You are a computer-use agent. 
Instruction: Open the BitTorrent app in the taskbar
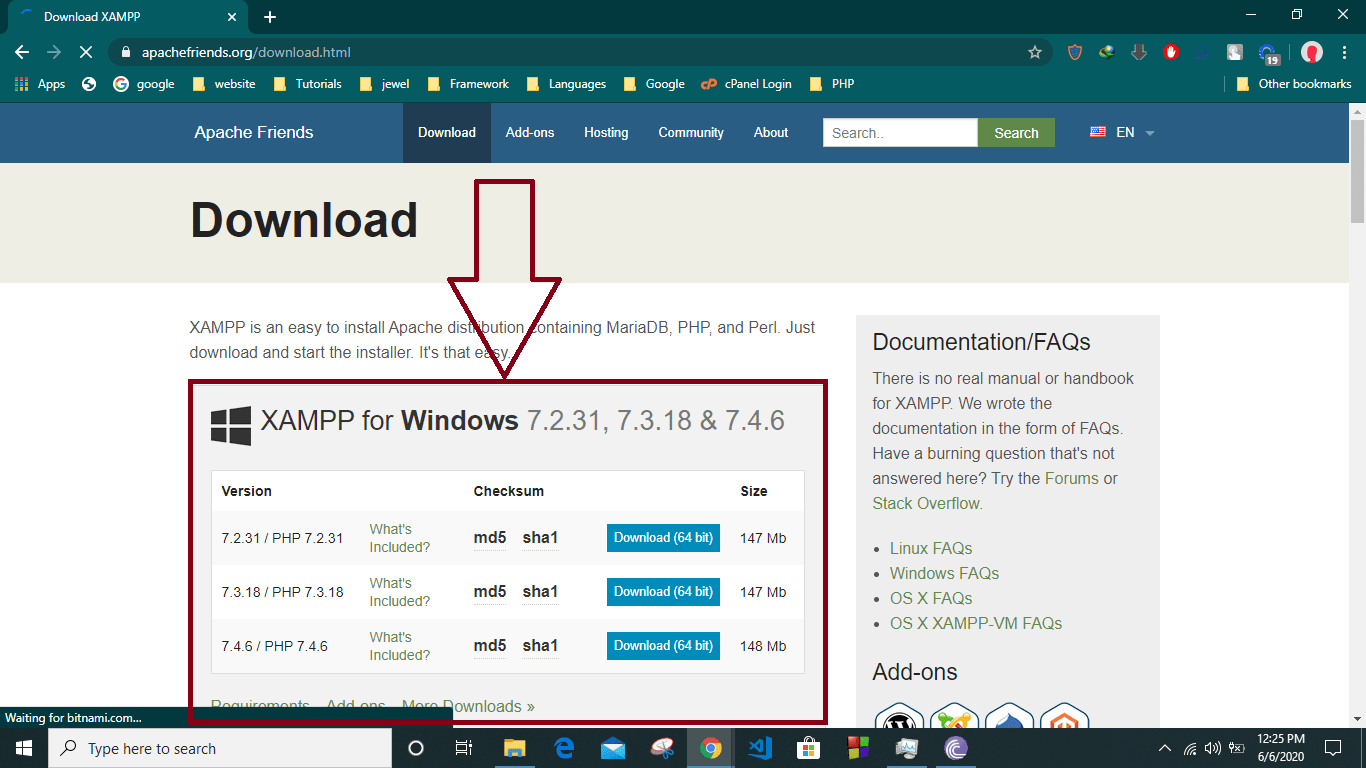pos(955,748)
